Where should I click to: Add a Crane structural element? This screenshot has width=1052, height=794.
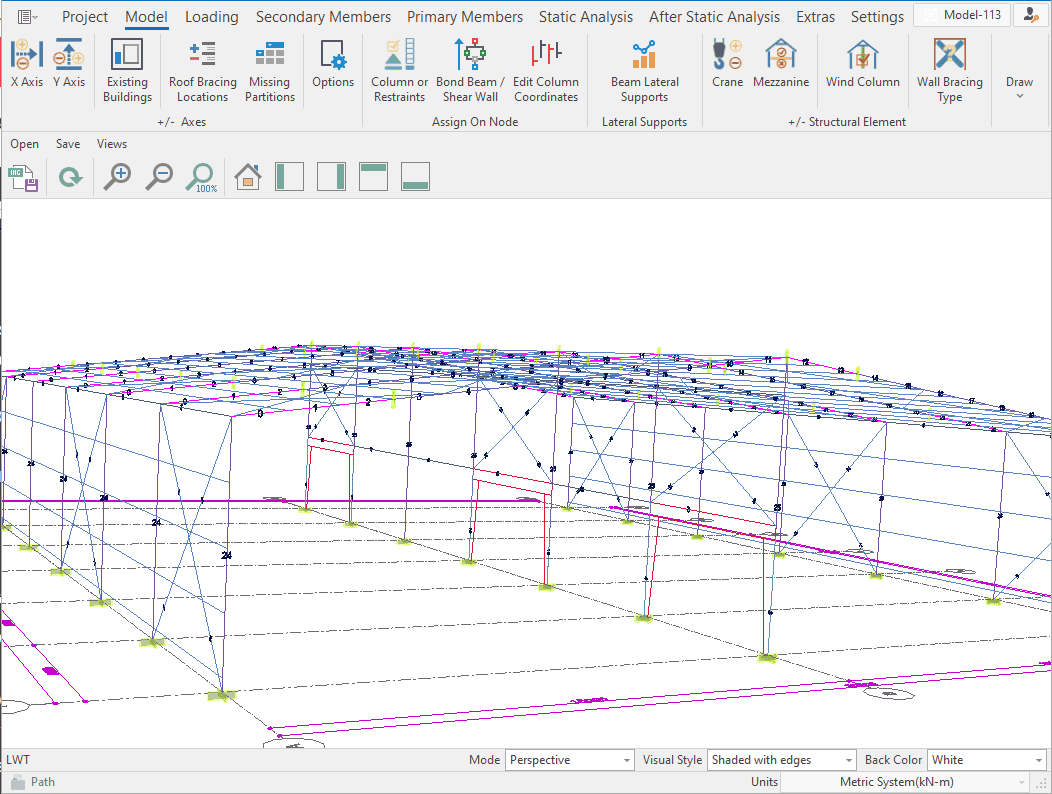click(x=727, y=56)
